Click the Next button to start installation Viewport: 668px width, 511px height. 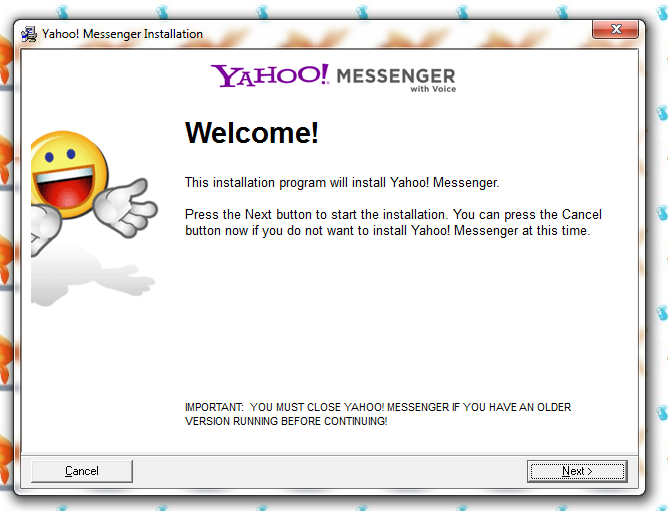tap(577, 471)
